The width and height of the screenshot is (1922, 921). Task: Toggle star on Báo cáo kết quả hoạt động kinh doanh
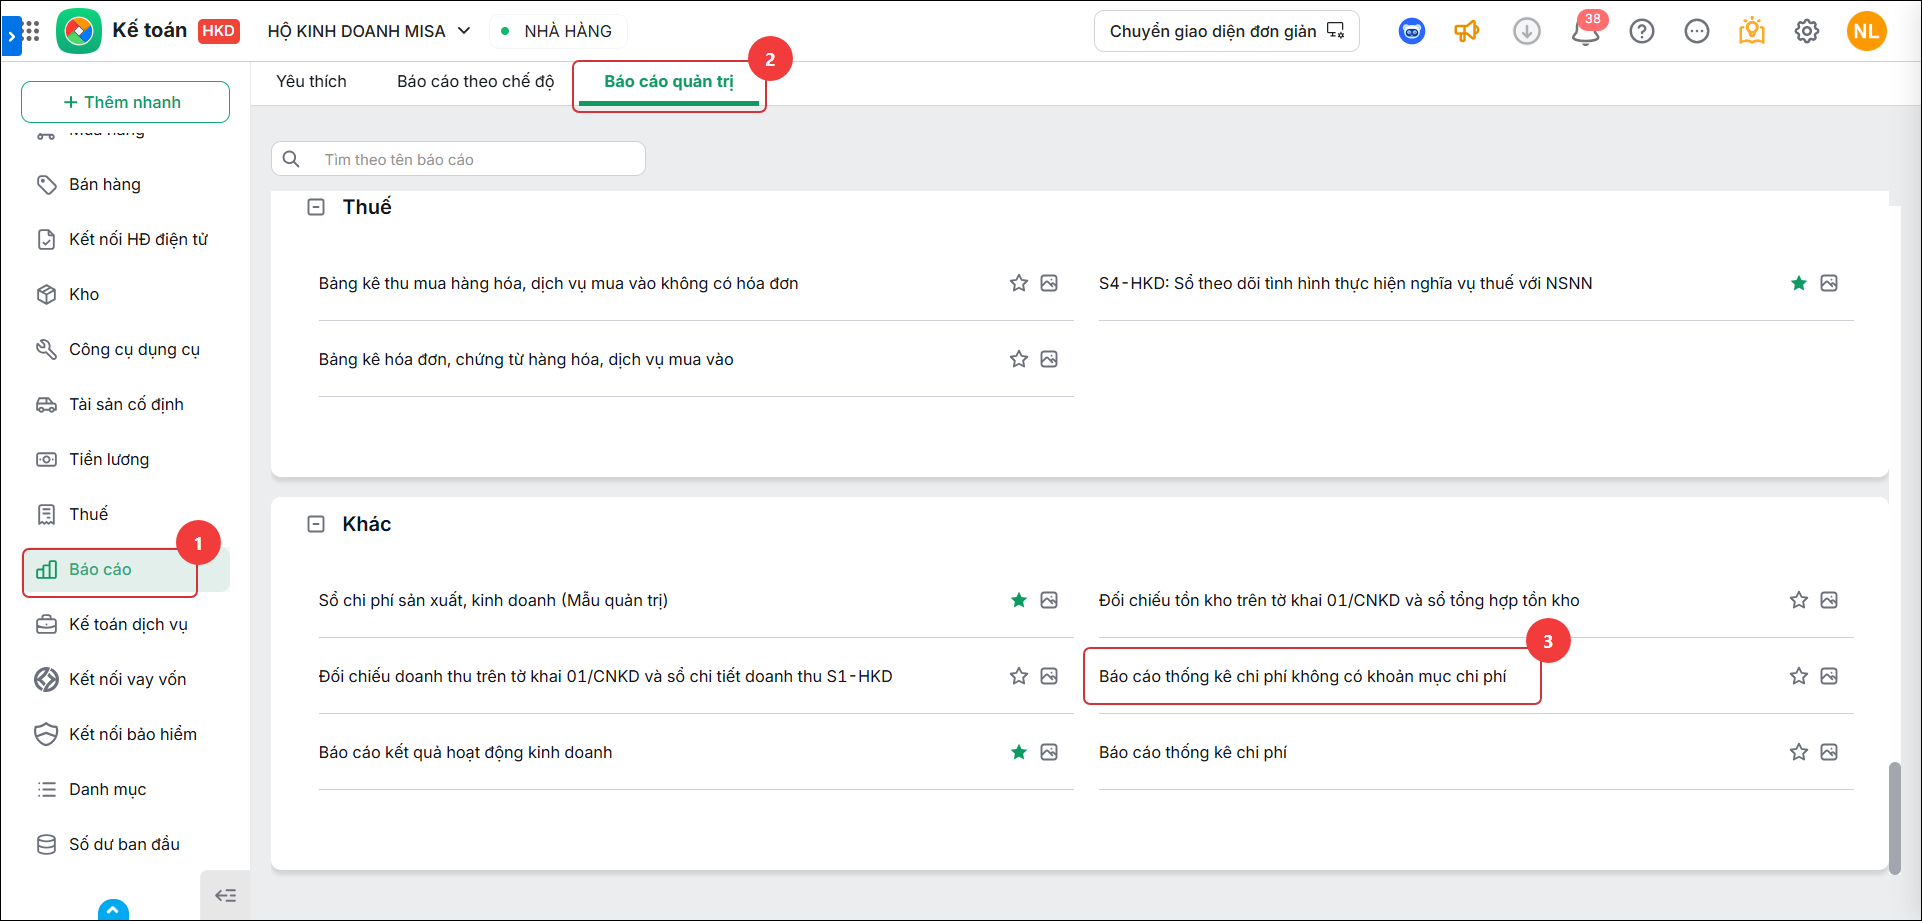[x=1019, y=752]
